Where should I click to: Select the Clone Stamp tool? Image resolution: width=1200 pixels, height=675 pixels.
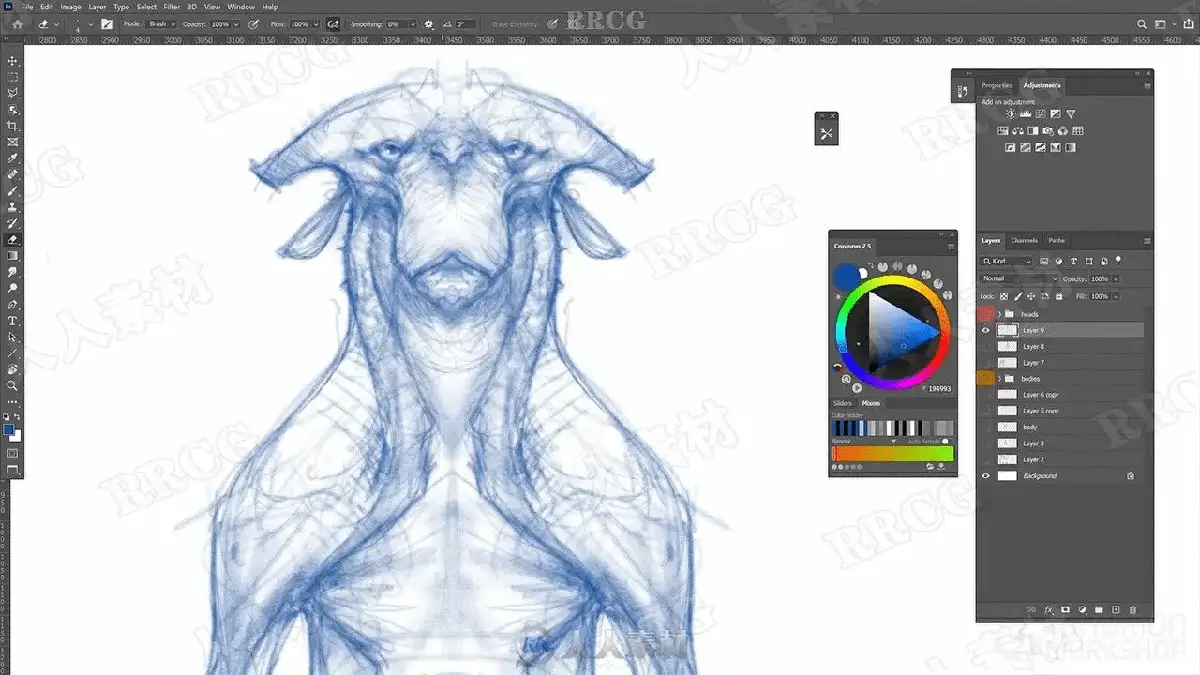(x=13, y=207)
